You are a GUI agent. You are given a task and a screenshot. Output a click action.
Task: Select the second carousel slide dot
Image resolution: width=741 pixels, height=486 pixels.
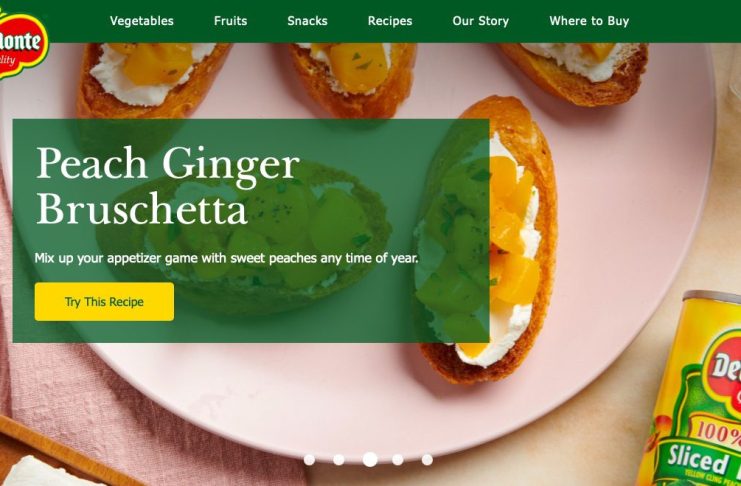click(x=339, y=460)
